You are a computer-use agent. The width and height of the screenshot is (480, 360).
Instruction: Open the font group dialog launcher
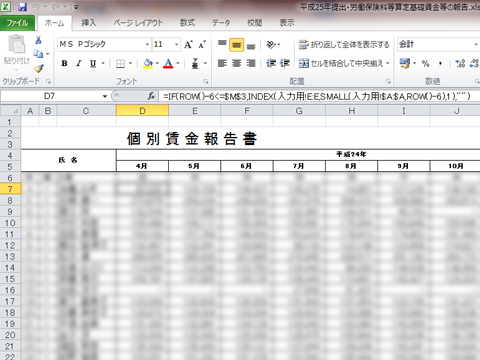tap(206, 81)
